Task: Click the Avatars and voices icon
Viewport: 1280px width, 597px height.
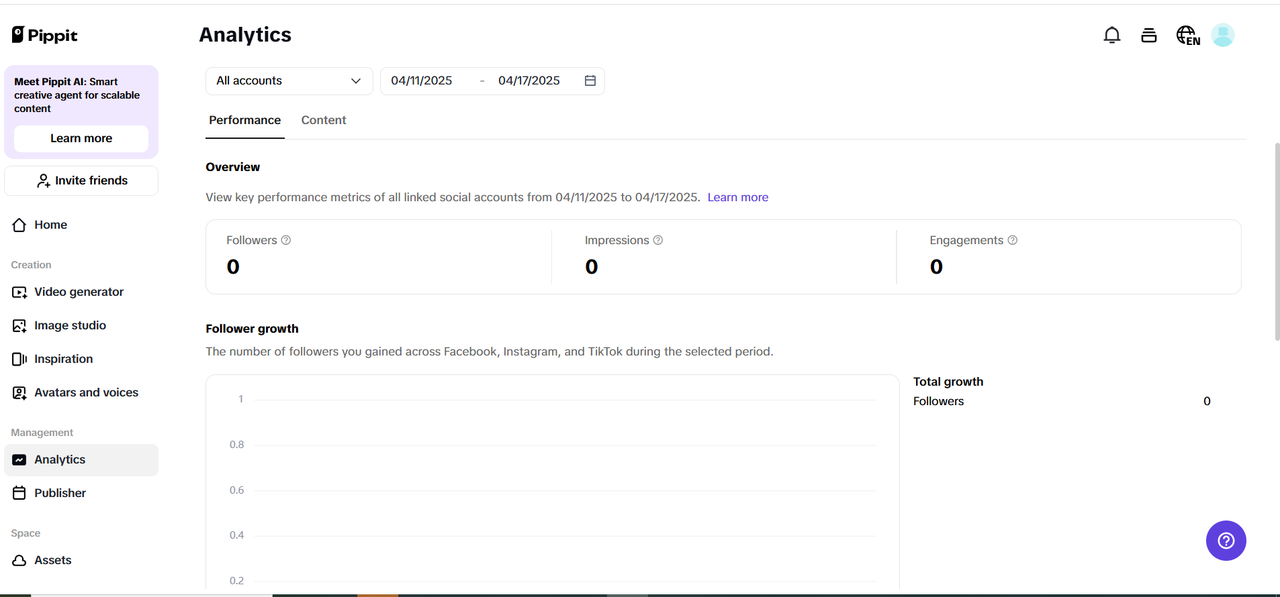Action: pos(19,393)
